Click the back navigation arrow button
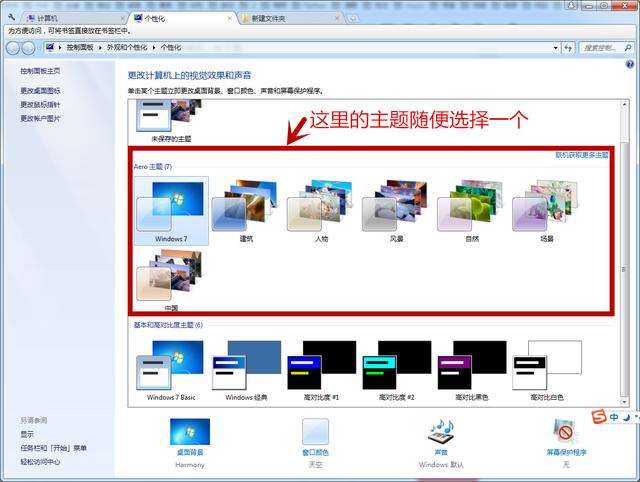 tap(13, 48)
